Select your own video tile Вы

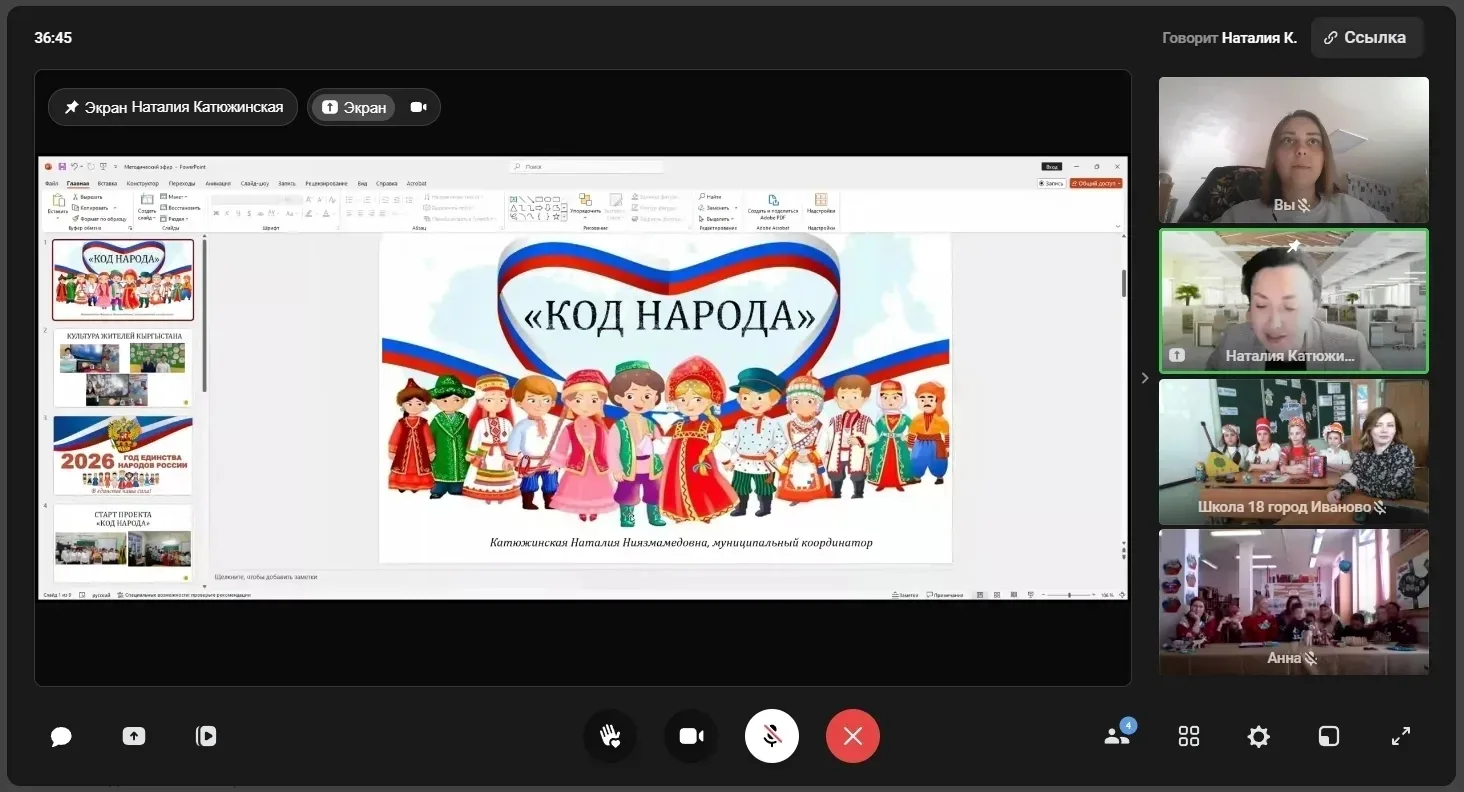coord(1294,150)
